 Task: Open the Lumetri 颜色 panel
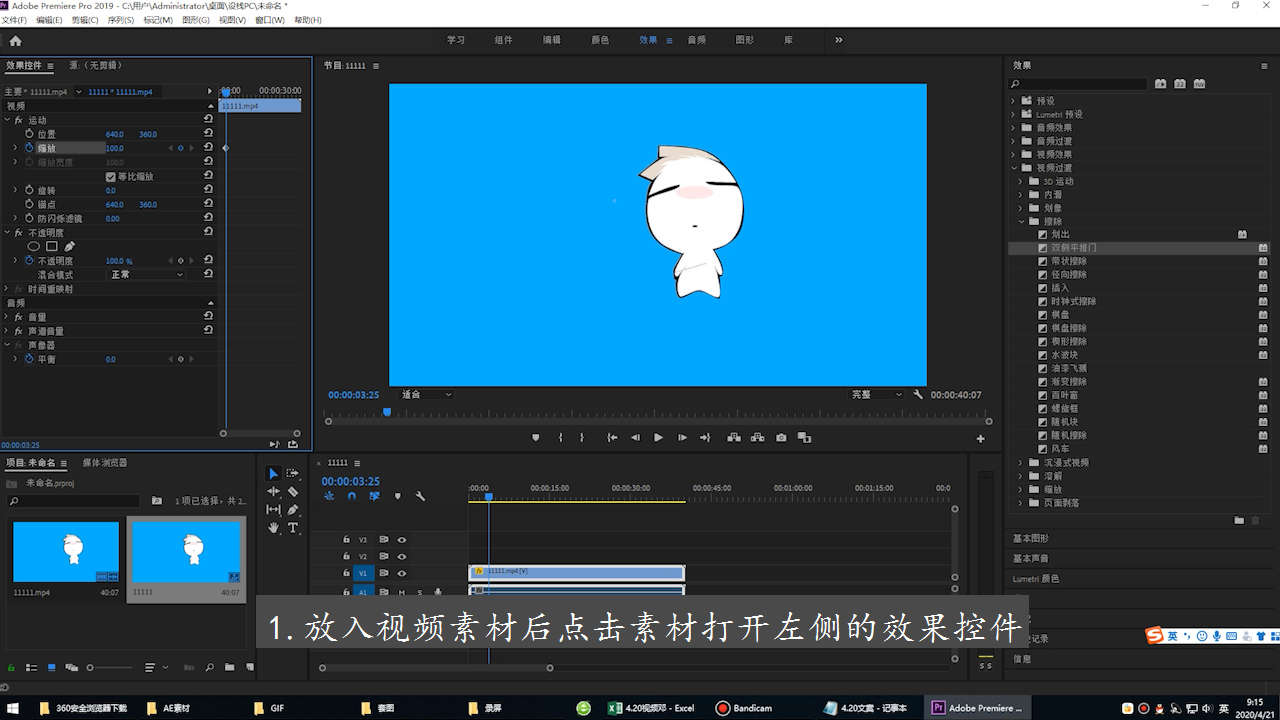click(x=1035, y=579)
